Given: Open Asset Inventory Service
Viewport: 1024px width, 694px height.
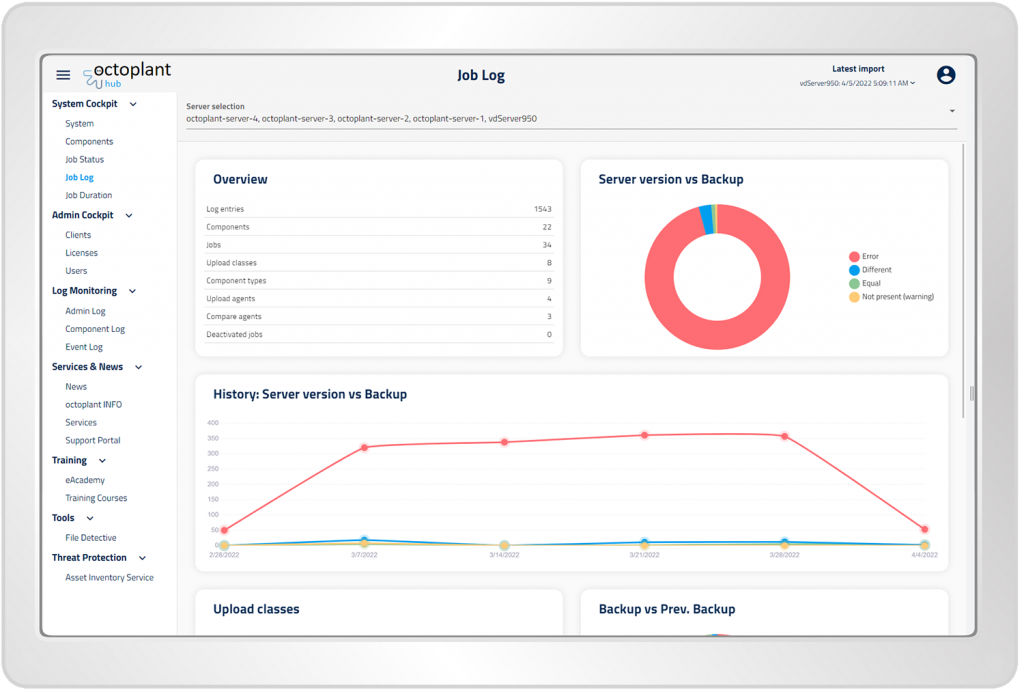Looking at the screenshot, I should [x=110, y=577].
